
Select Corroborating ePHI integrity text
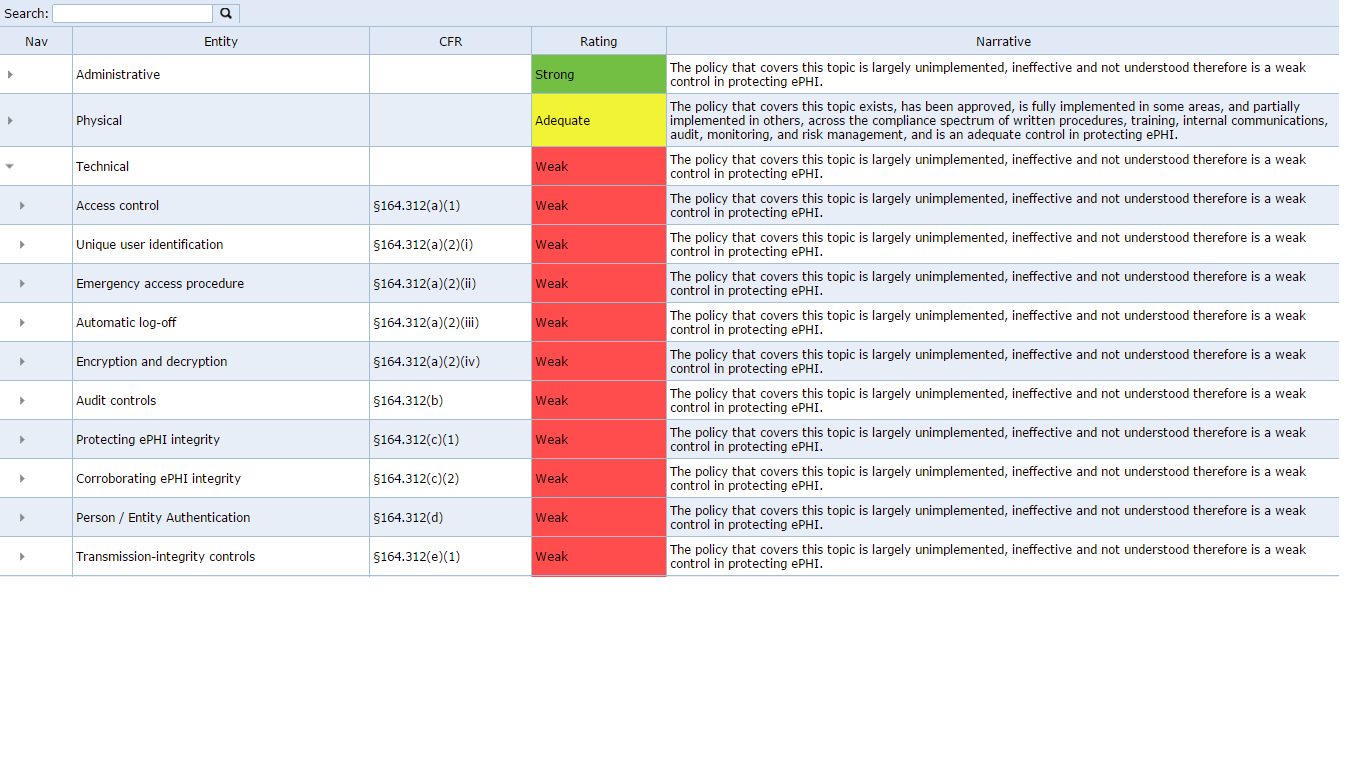coord(159,479)
